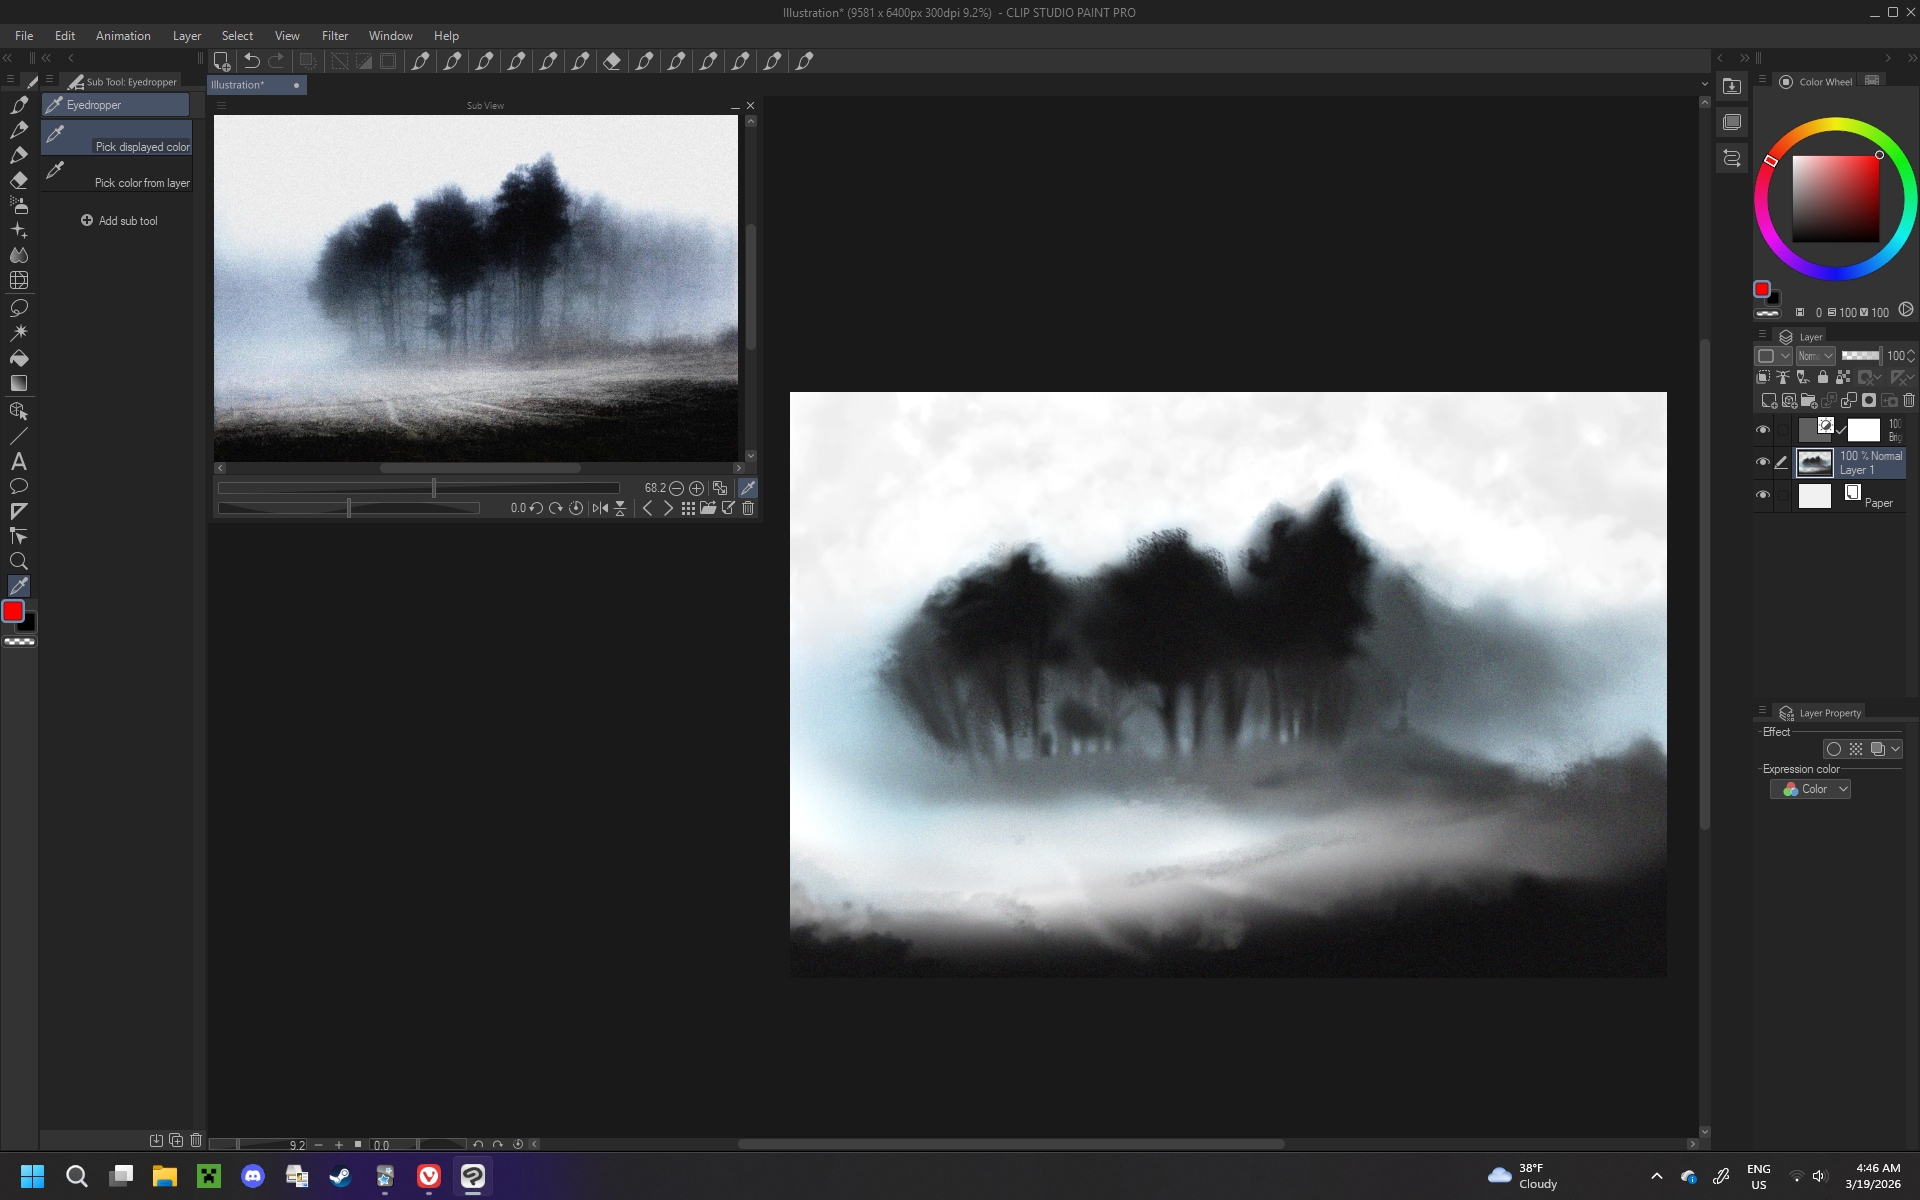This screenshot has height=1200, width=1920.
Task: Select the Fill bucket tool
Action: click(19, 358)
